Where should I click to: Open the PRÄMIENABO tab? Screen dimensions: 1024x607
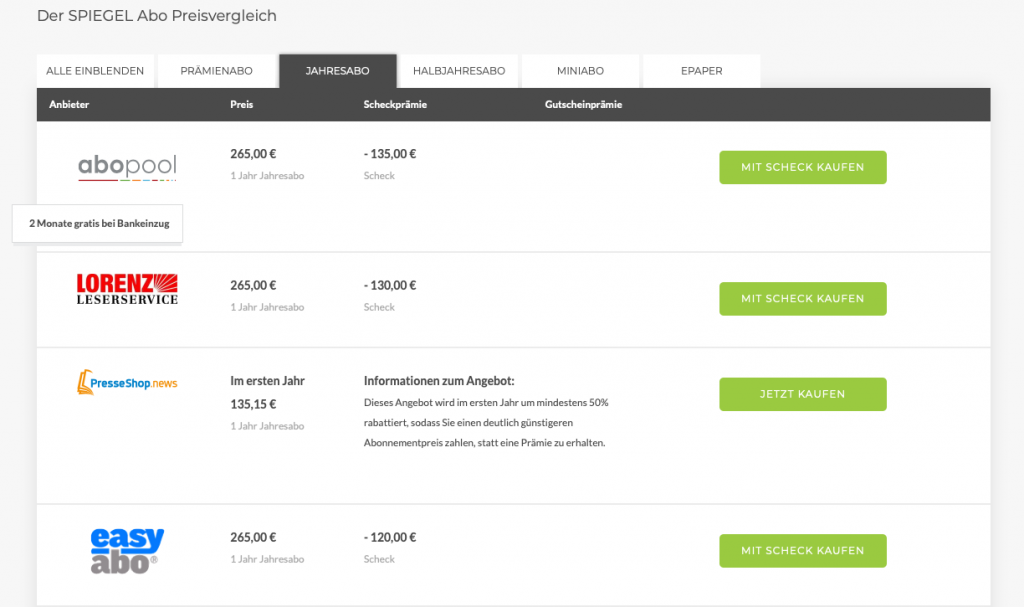click(x=216, y=71)
